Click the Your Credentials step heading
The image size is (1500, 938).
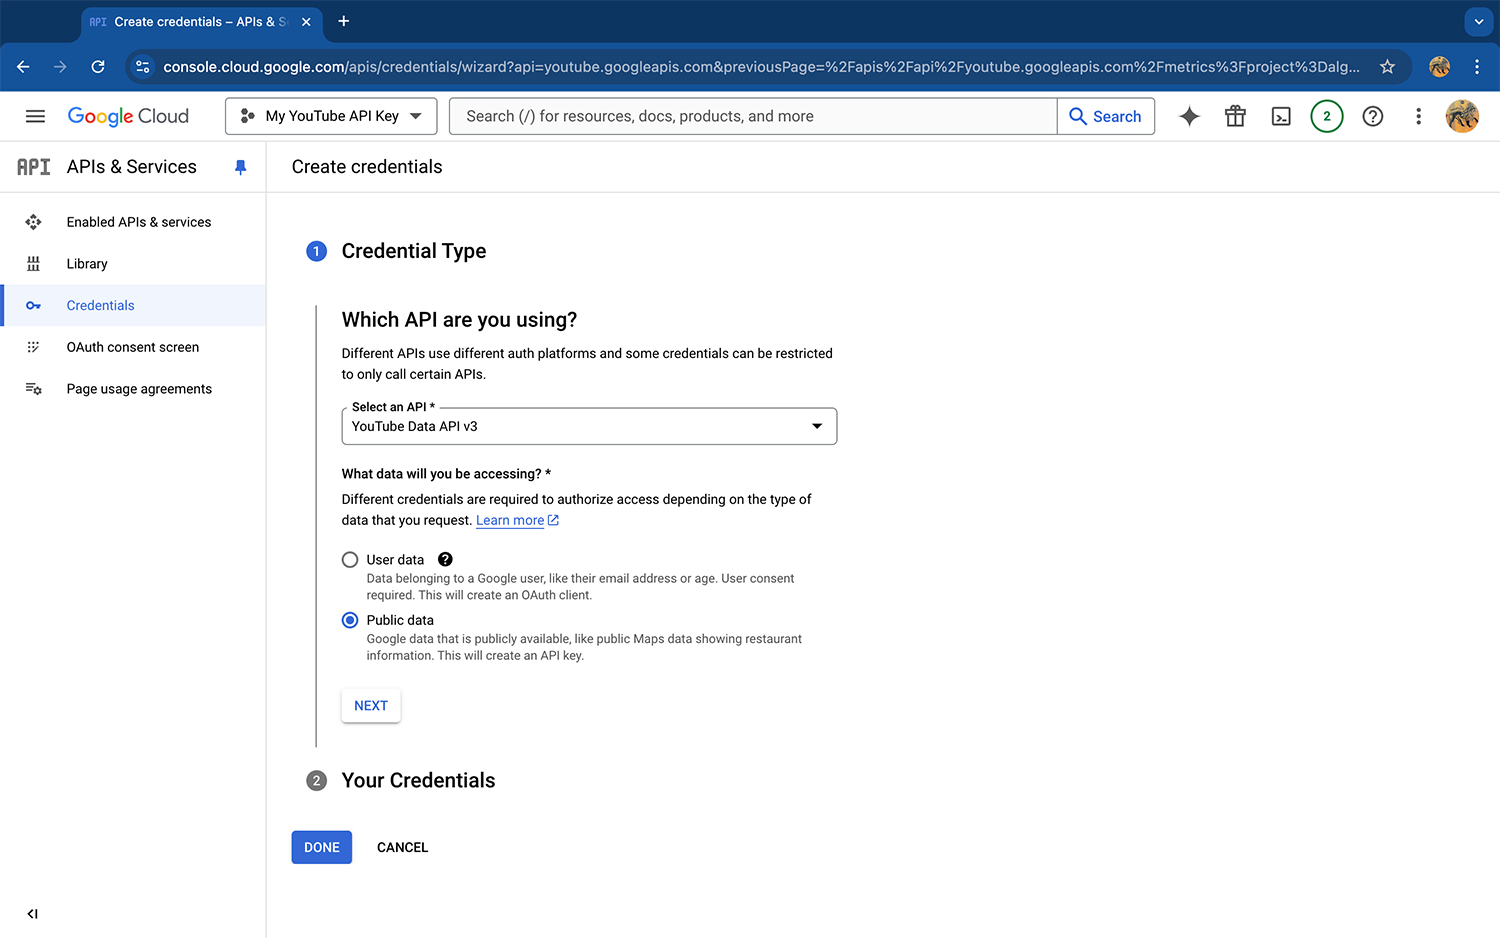pyautogui.click(x=418, y=781)
